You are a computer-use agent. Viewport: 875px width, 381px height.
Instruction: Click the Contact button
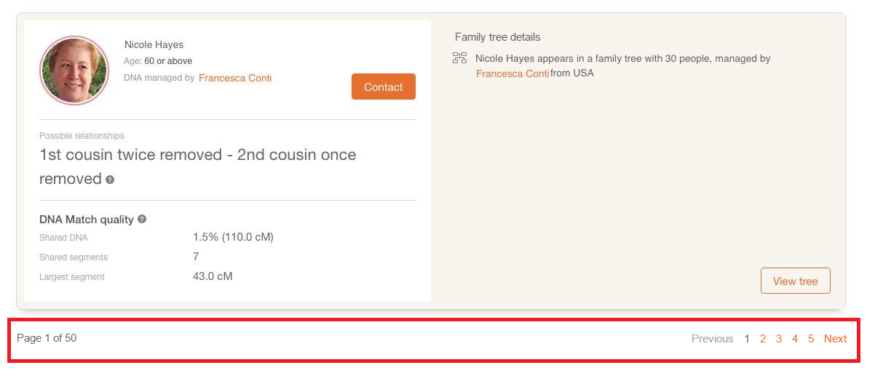tap(383, 86)
